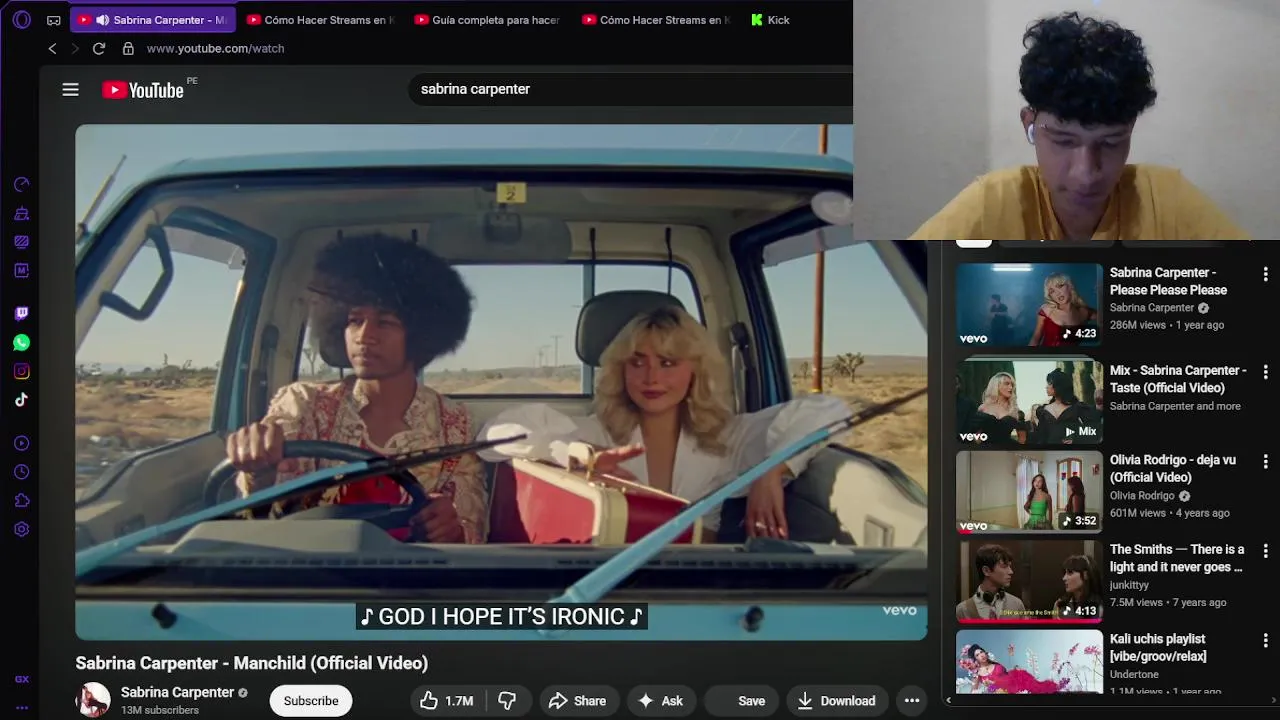Pause the Manchild video player

tap(501, 382)
